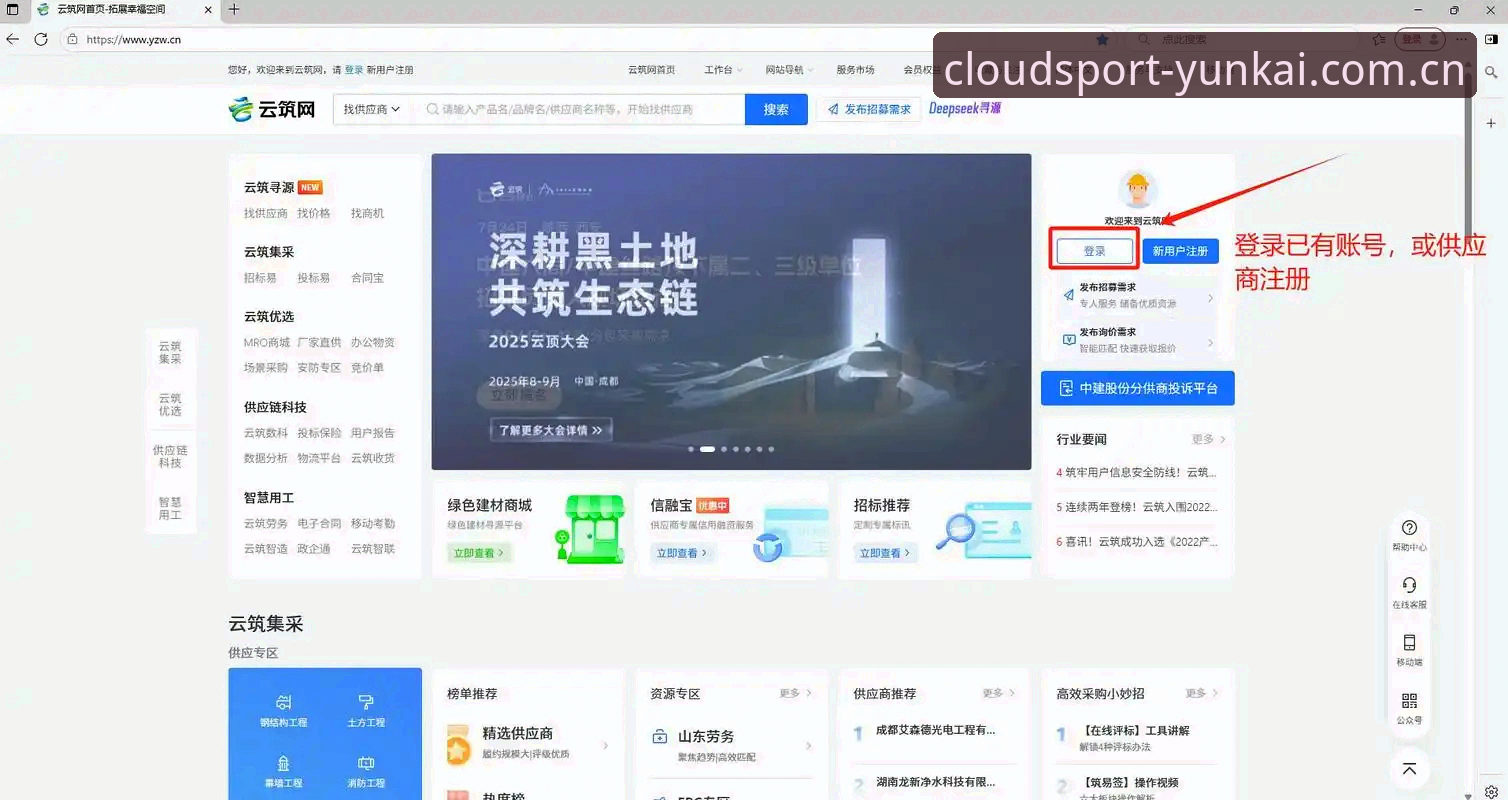This screenshot has width=1508, height=800.
Task: Open 招标易 link under 云筑集采
Action: 260,277
